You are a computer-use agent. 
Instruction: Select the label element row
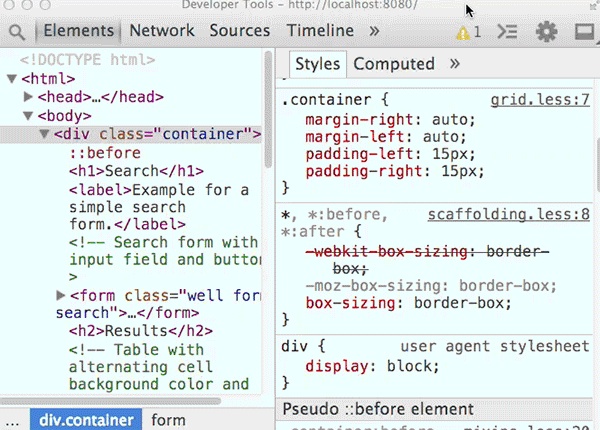[x=159, y=207]
